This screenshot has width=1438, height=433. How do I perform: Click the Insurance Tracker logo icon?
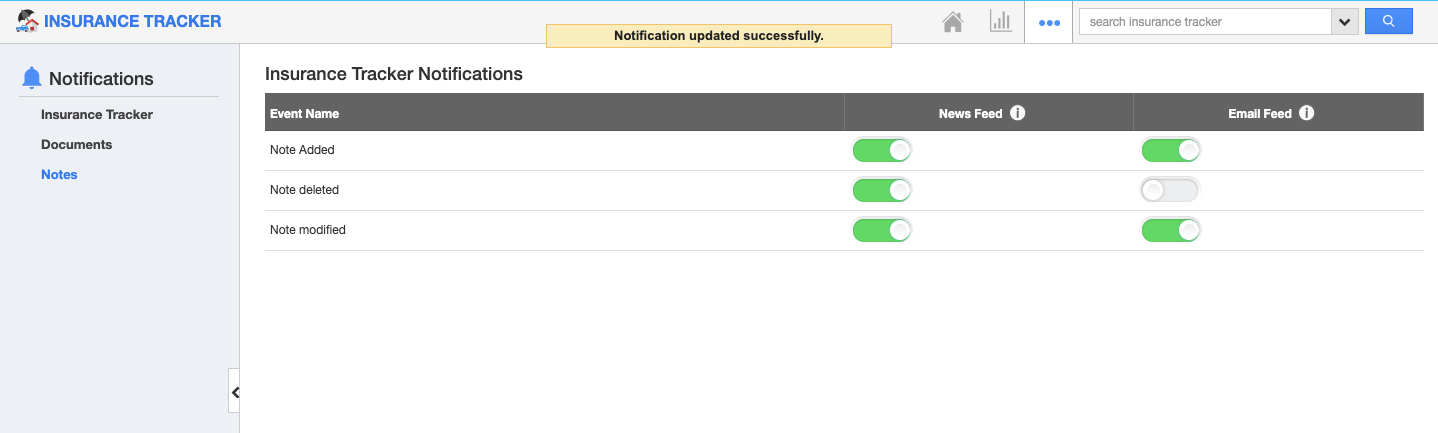(x=28, y=21)
